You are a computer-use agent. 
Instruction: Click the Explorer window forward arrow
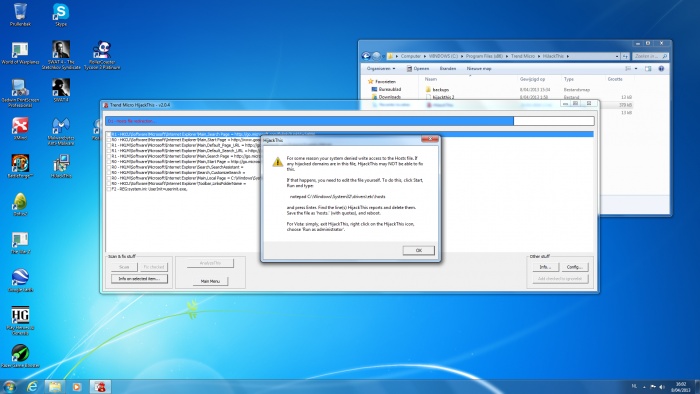(377, 56)
